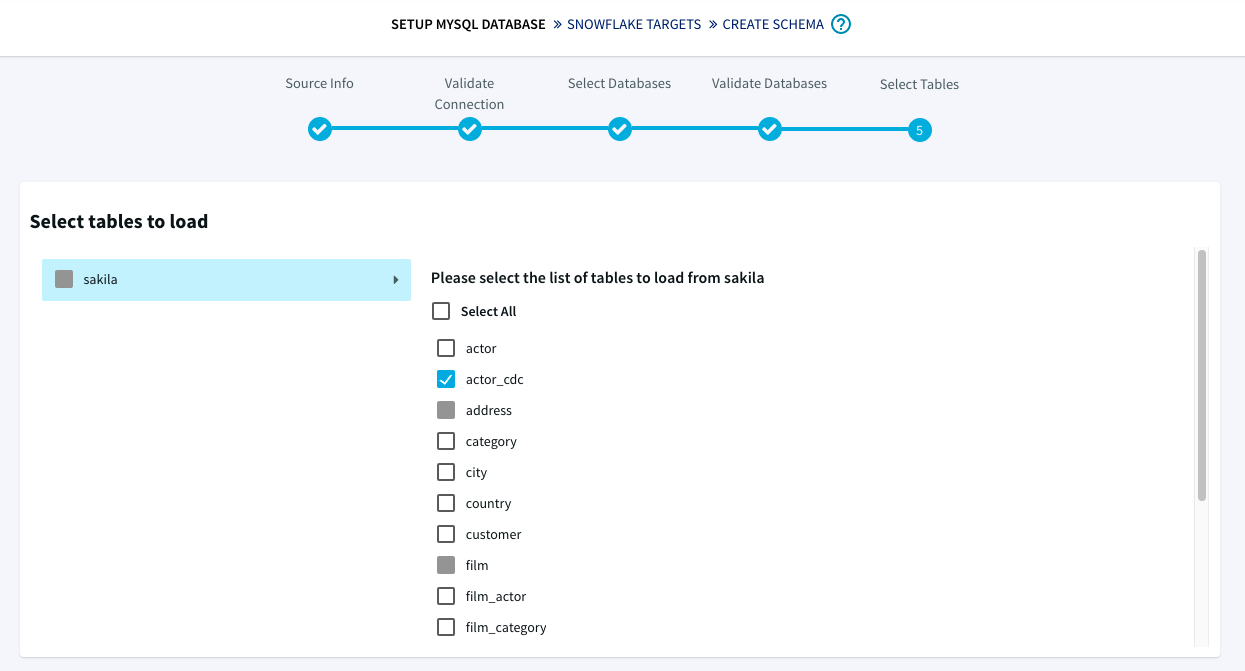Image resolution: width=1245 pixels, height=671 pixels.
Task: Uncheck the actor_cdc table checkbox
Action: (x=446, y=379)
